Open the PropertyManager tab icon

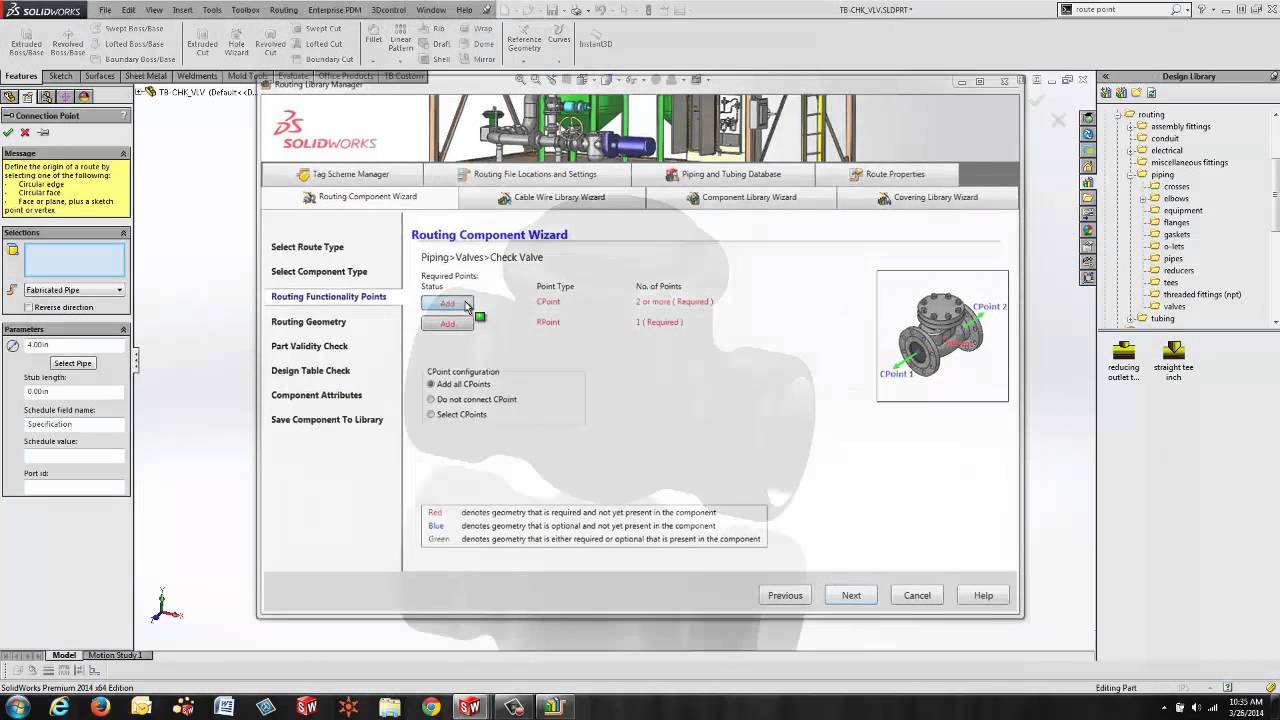point(28,97)
